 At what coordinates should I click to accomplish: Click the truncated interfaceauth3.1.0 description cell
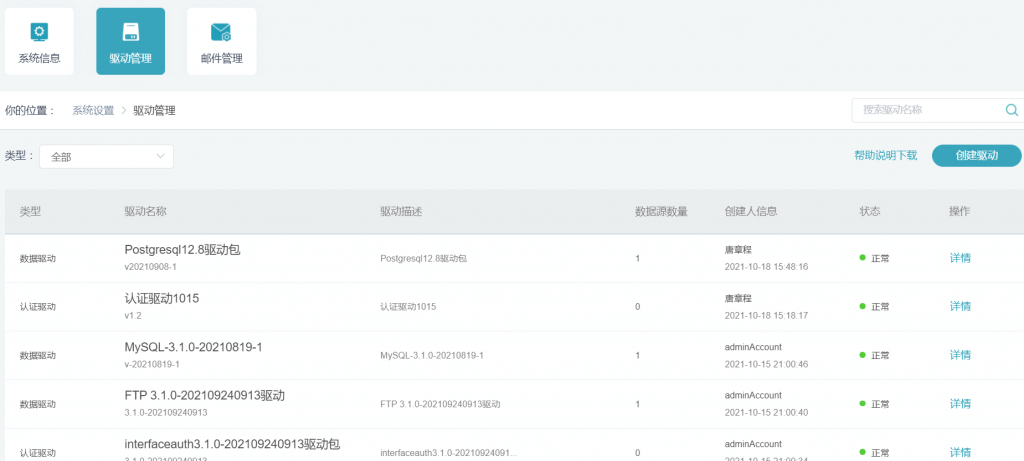[x=449, y=453]
